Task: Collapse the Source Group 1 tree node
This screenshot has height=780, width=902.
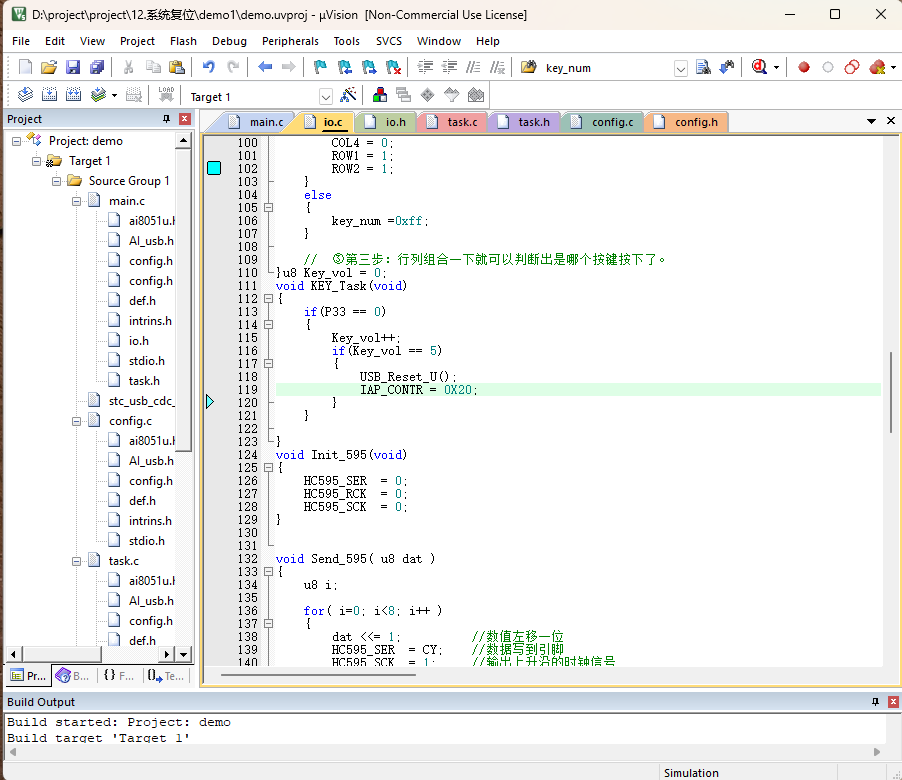Action: click(x=56, y=181)
